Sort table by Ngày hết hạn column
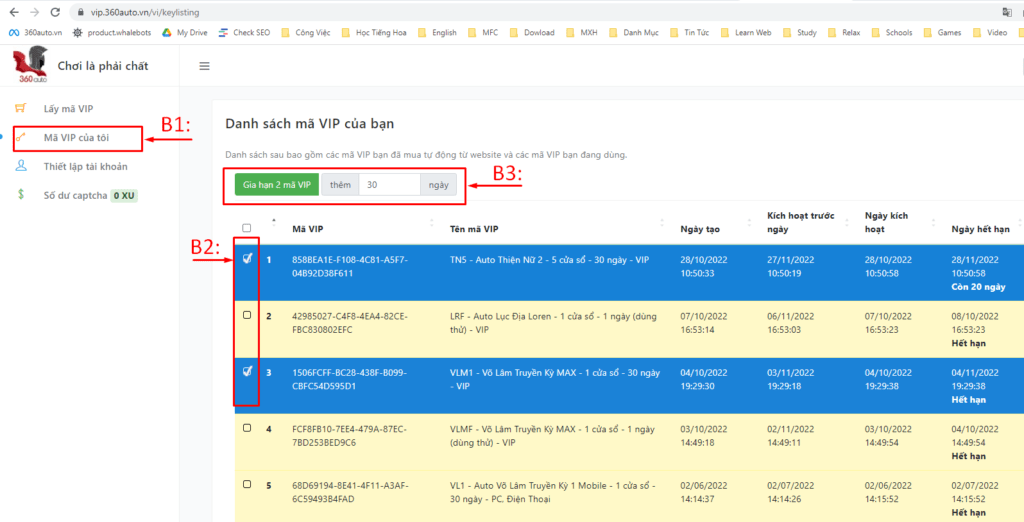 pos(981,229)
